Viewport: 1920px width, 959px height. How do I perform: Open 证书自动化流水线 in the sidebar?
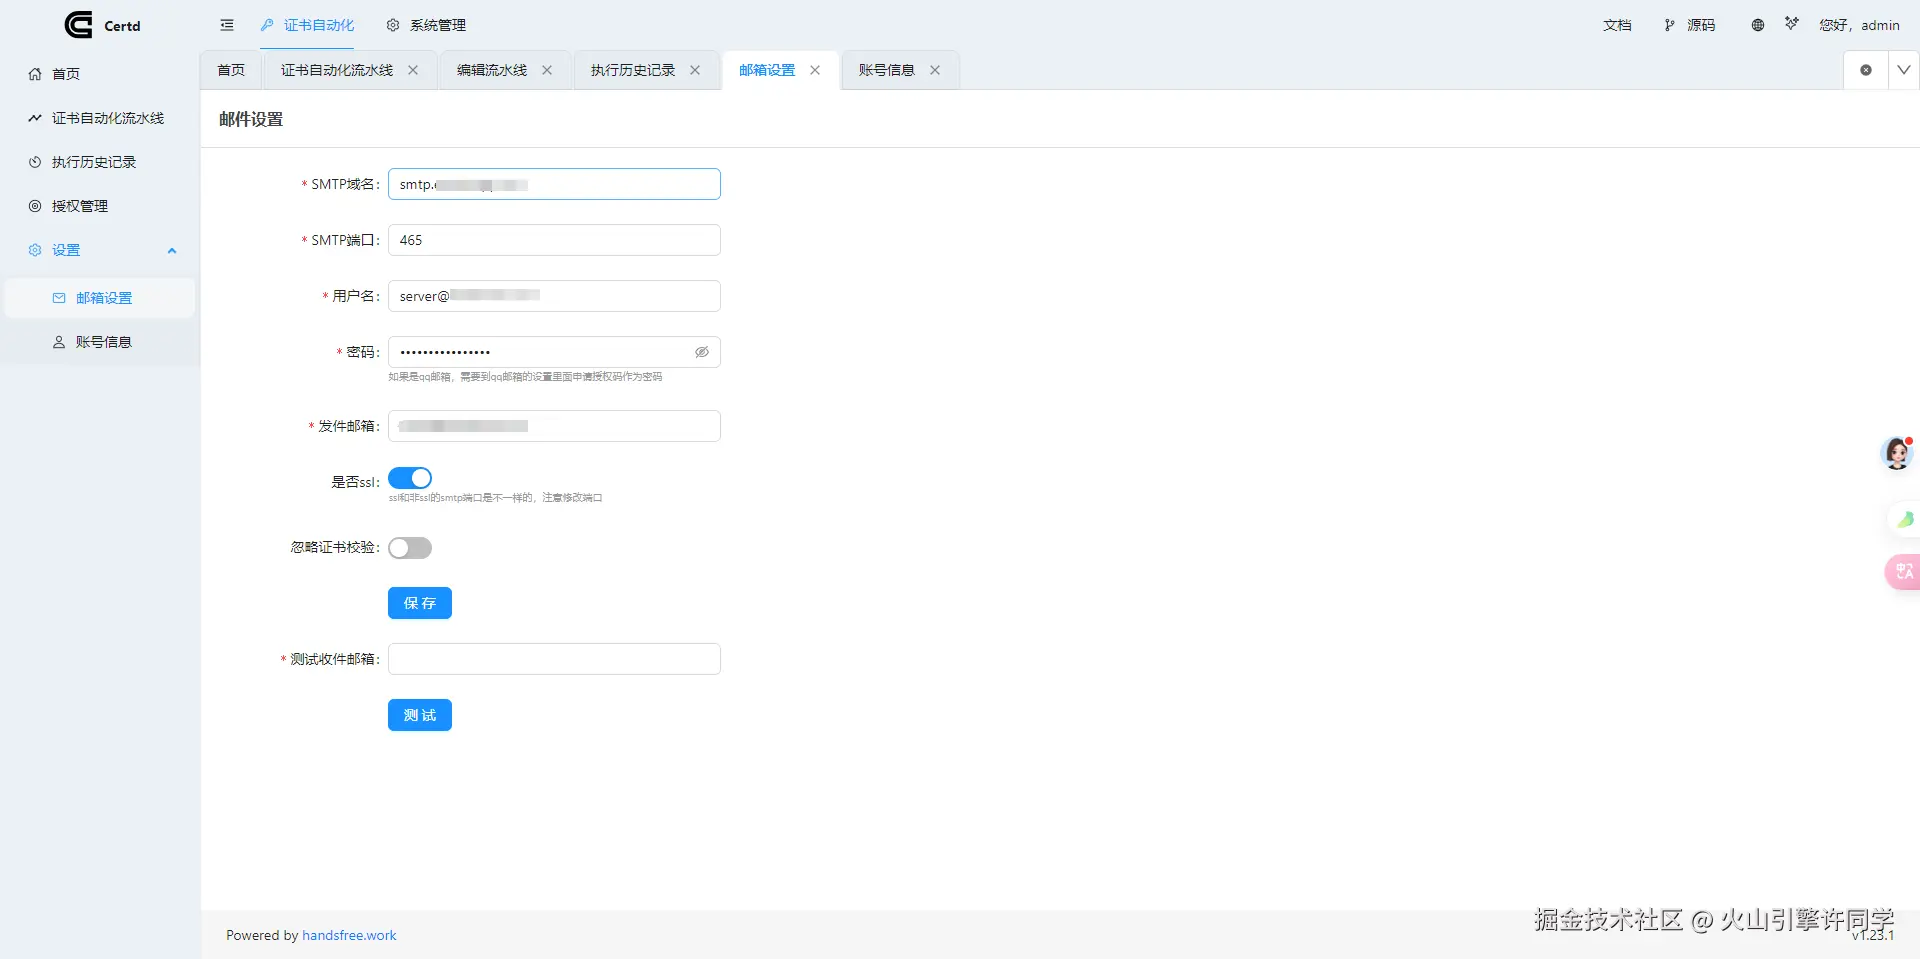pyautogui.click(x=100, y=118)
